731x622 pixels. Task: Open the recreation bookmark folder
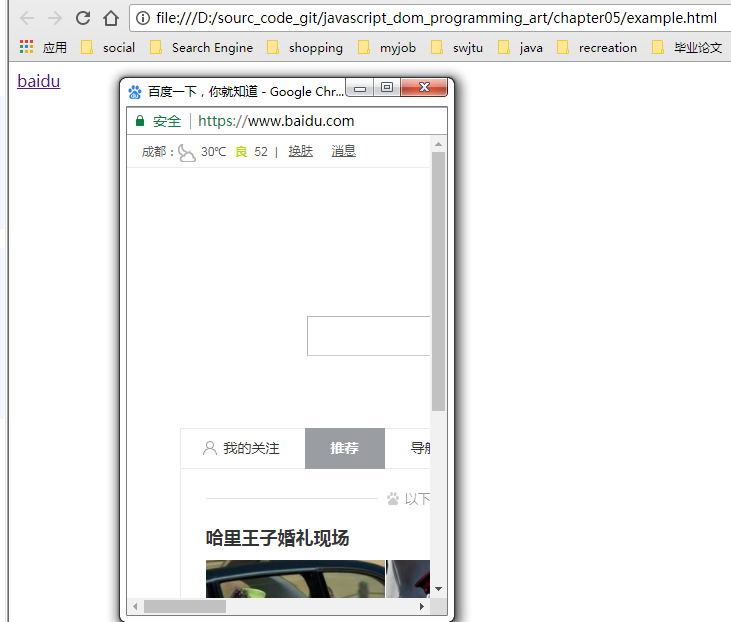tap(597, 48)
